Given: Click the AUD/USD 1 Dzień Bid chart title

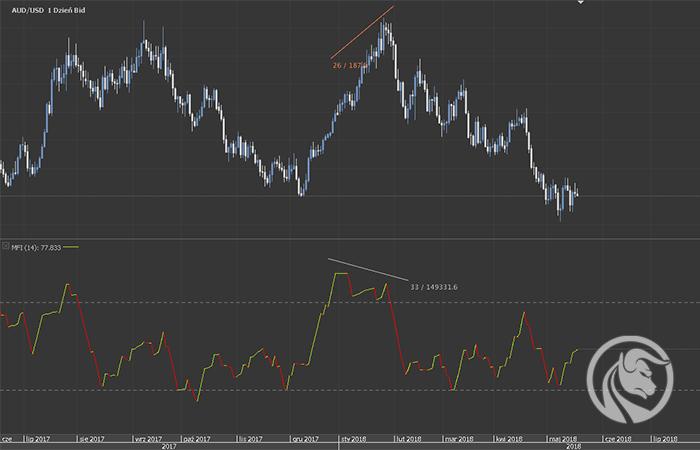Looking at the screenshot, I should 48,10.
